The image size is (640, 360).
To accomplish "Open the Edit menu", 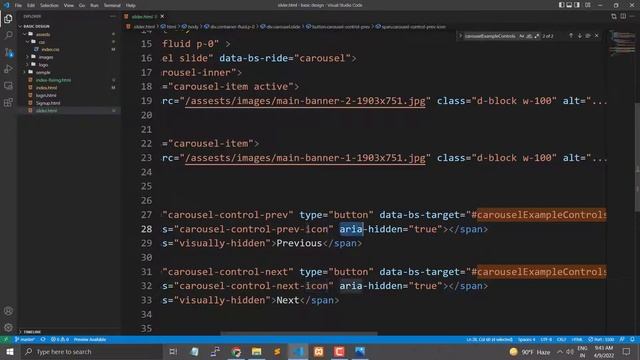I will tap(31, 5).
